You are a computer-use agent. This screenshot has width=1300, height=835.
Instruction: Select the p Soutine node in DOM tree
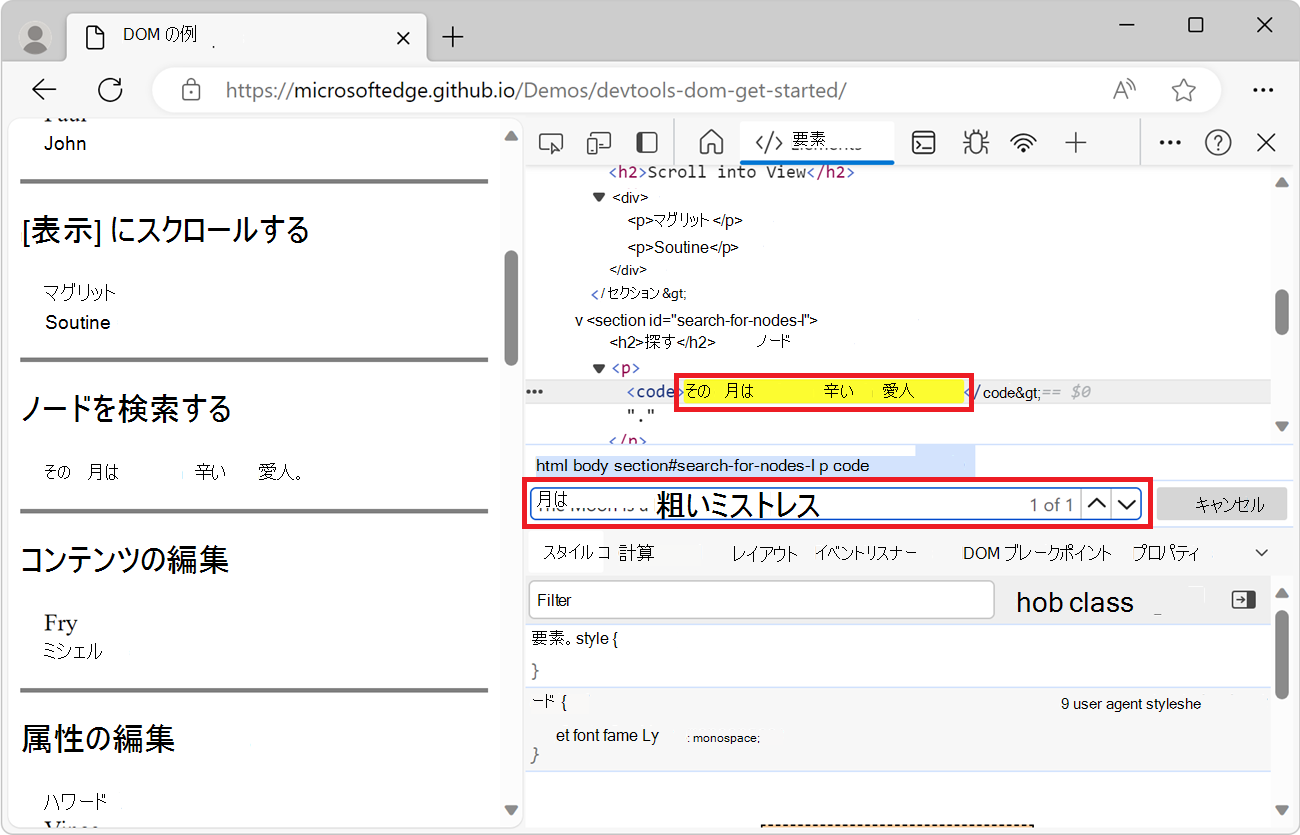coord(683,247)
